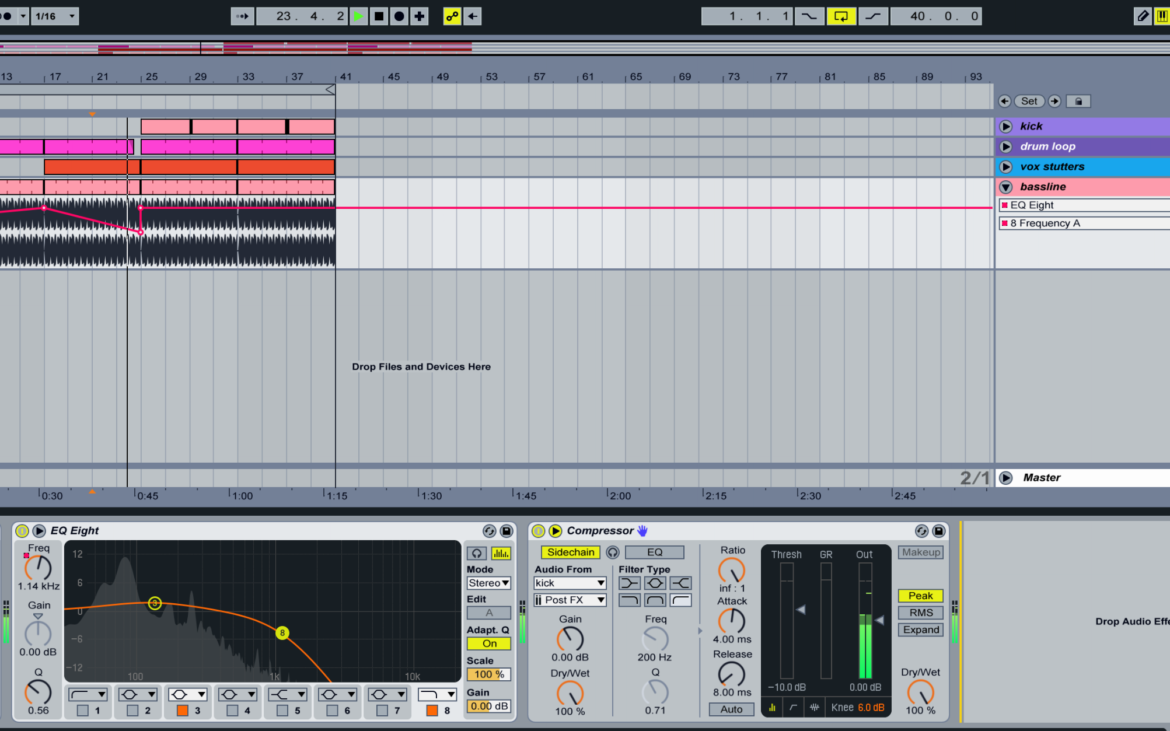Collapse the bassline track with its fold arrow
This screenshot has height=731, width=1170.
click(1005, 187)
